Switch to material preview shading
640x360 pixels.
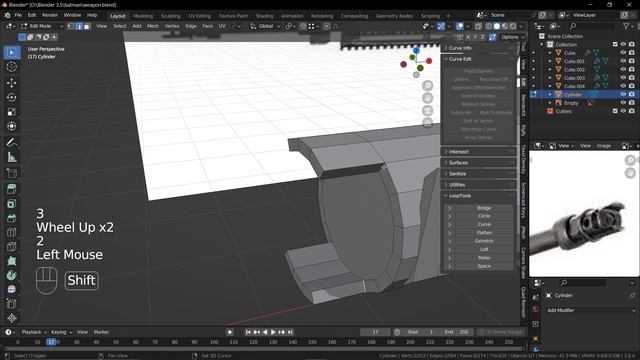(505, 26)
